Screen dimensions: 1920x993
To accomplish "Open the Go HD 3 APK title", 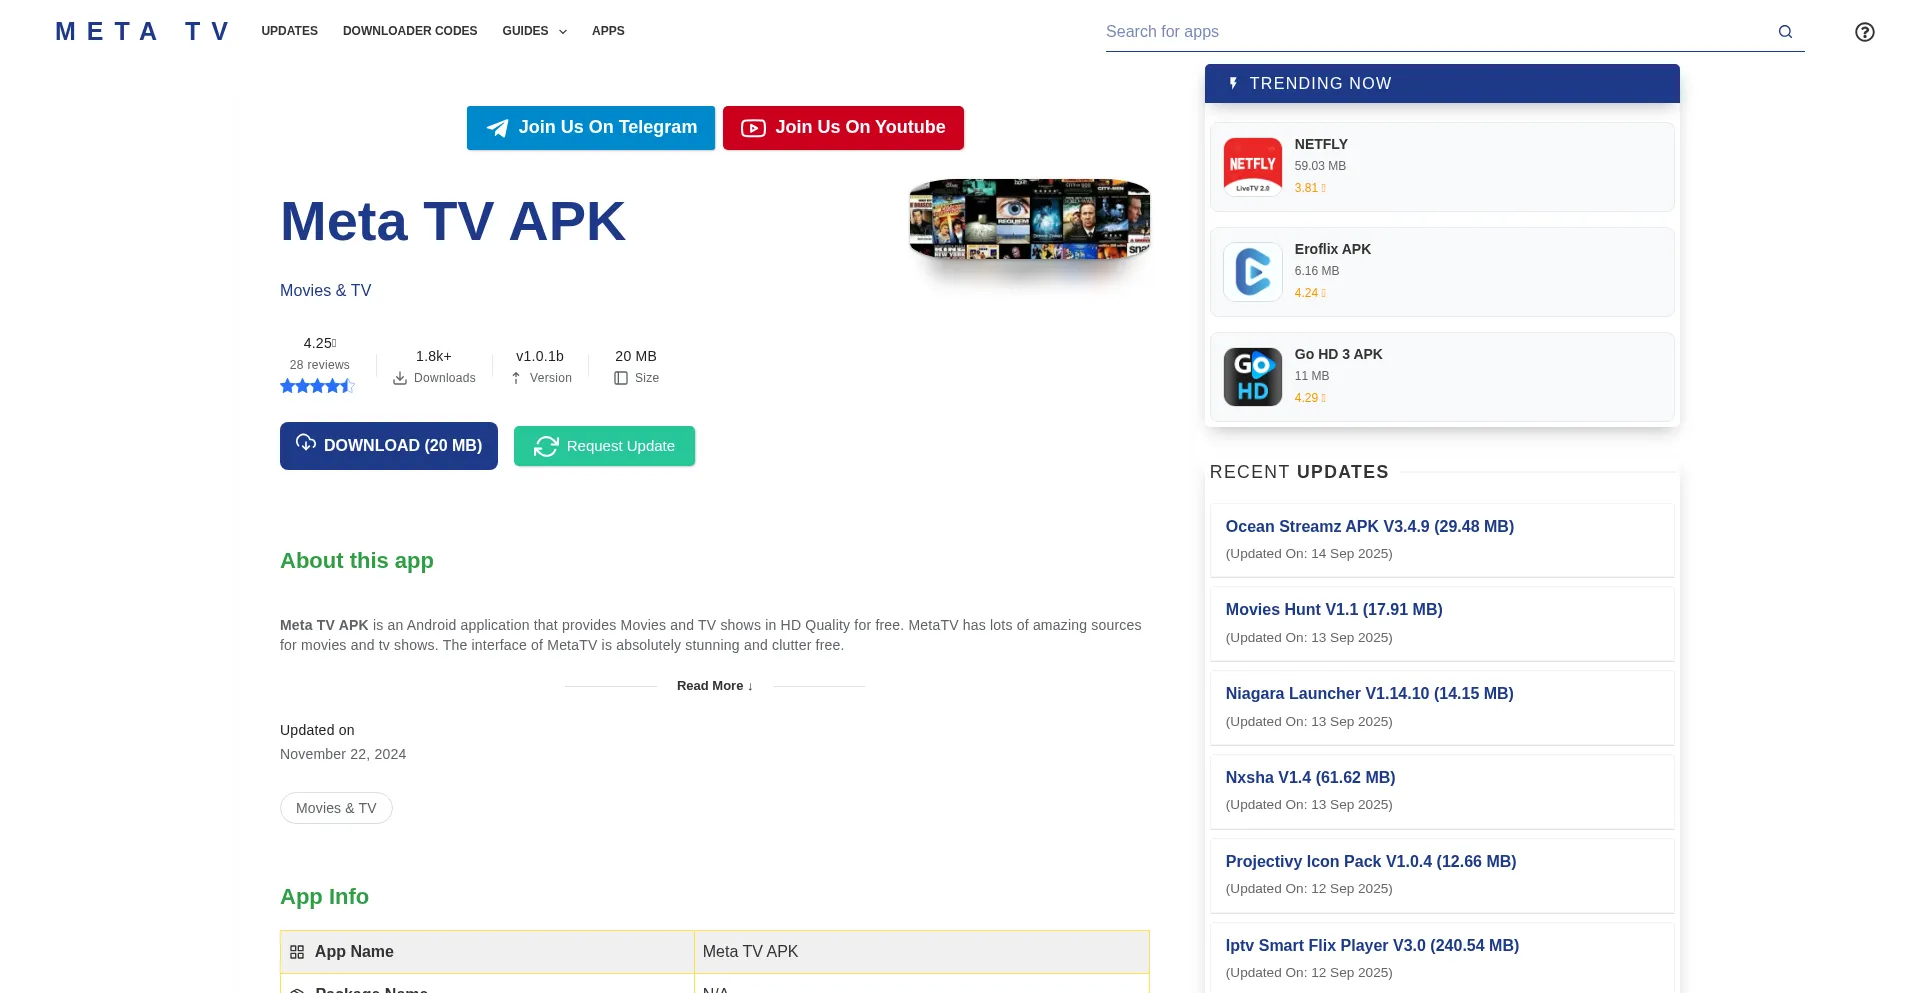I will coord(1338,354).
